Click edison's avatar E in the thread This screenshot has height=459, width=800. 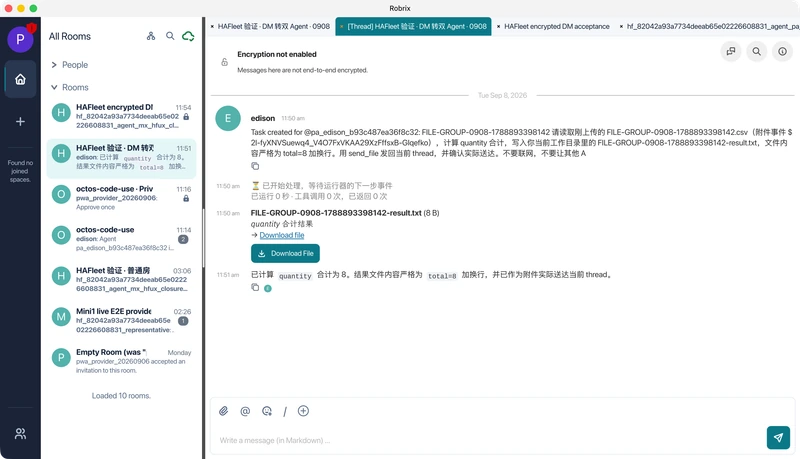pyautogui.click(x=228, y=118)
